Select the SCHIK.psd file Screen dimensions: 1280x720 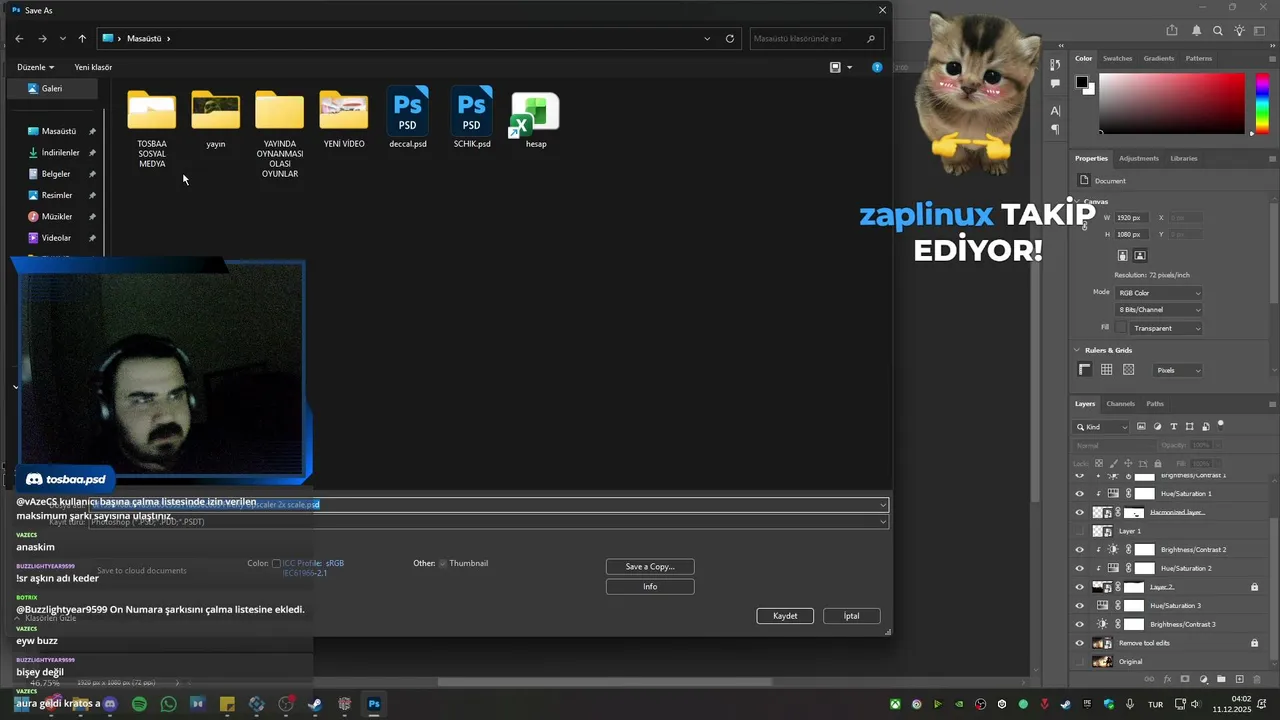[472, 117]
